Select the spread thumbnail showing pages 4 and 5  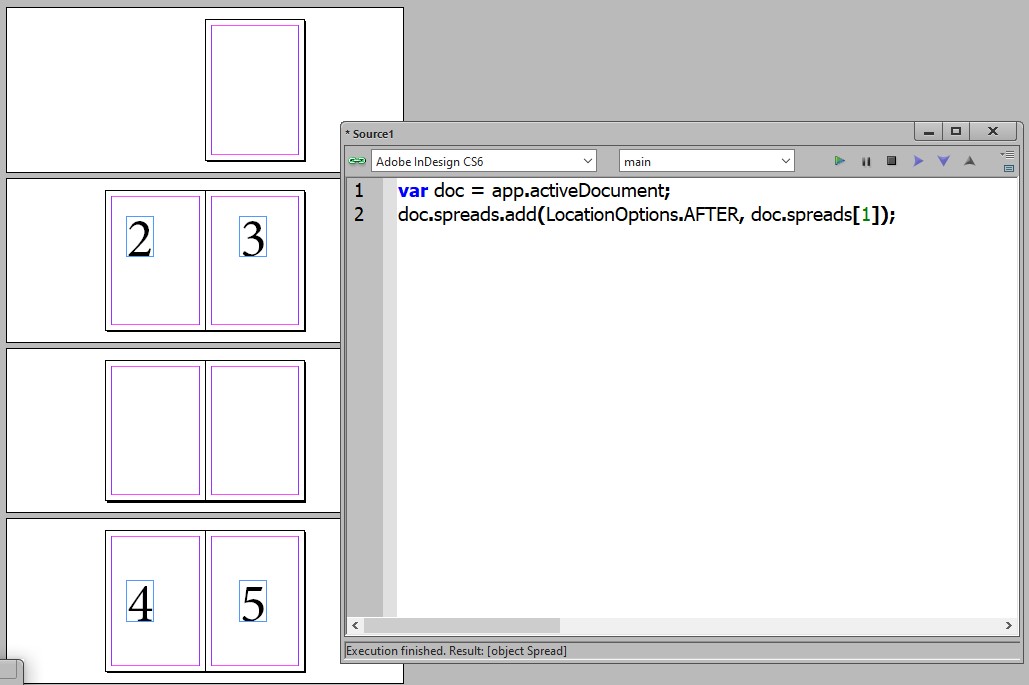click(x=204, y=600)
